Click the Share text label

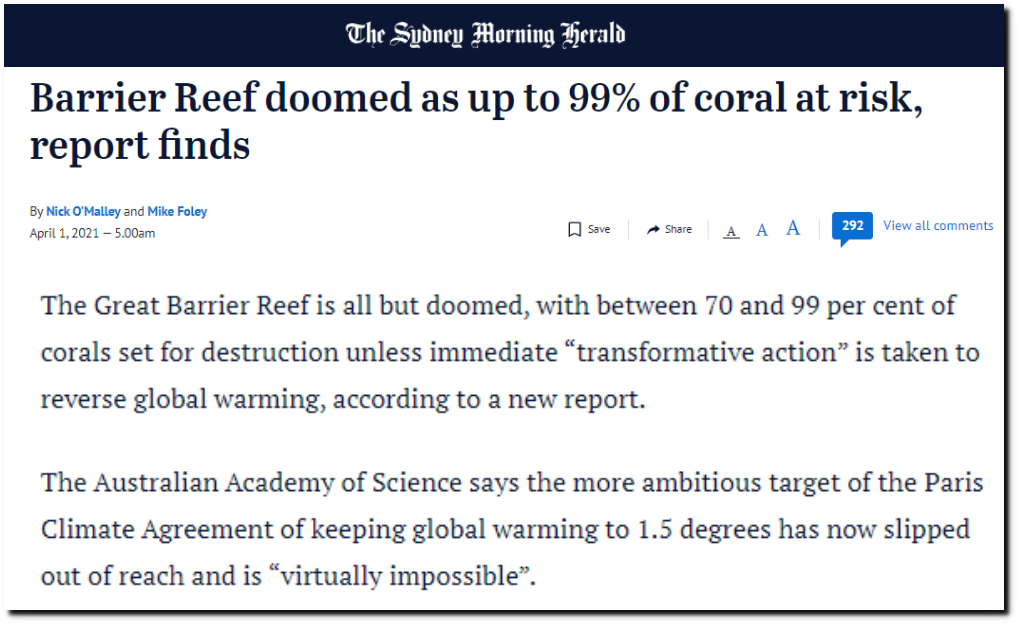click(678, 229)
